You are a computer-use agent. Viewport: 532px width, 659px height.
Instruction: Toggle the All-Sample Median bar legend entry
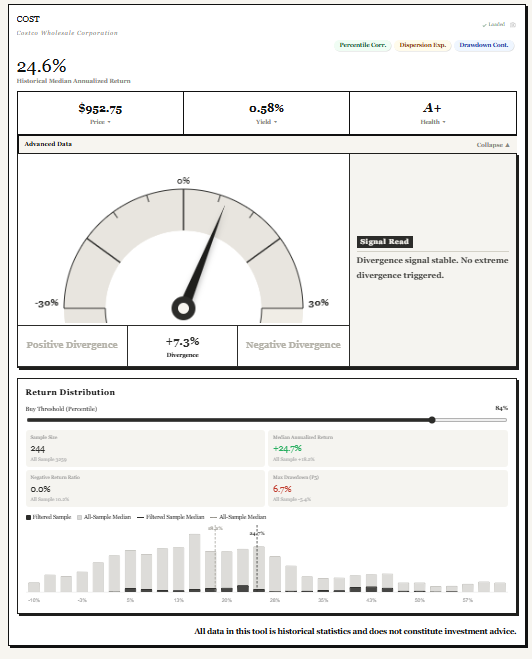pos(104,517)
